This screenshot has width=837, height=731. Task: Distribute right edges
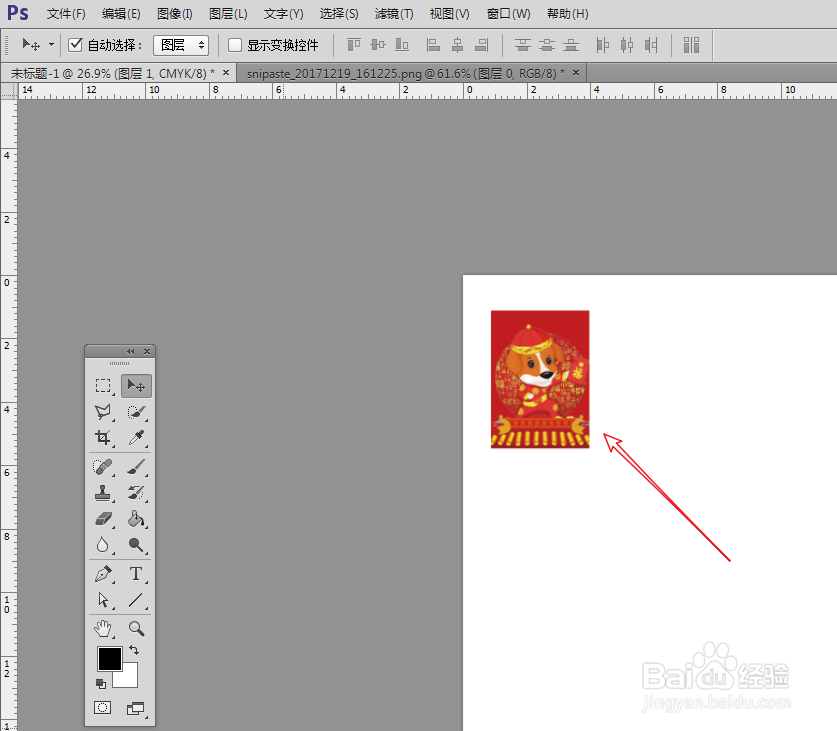(651, 45)
